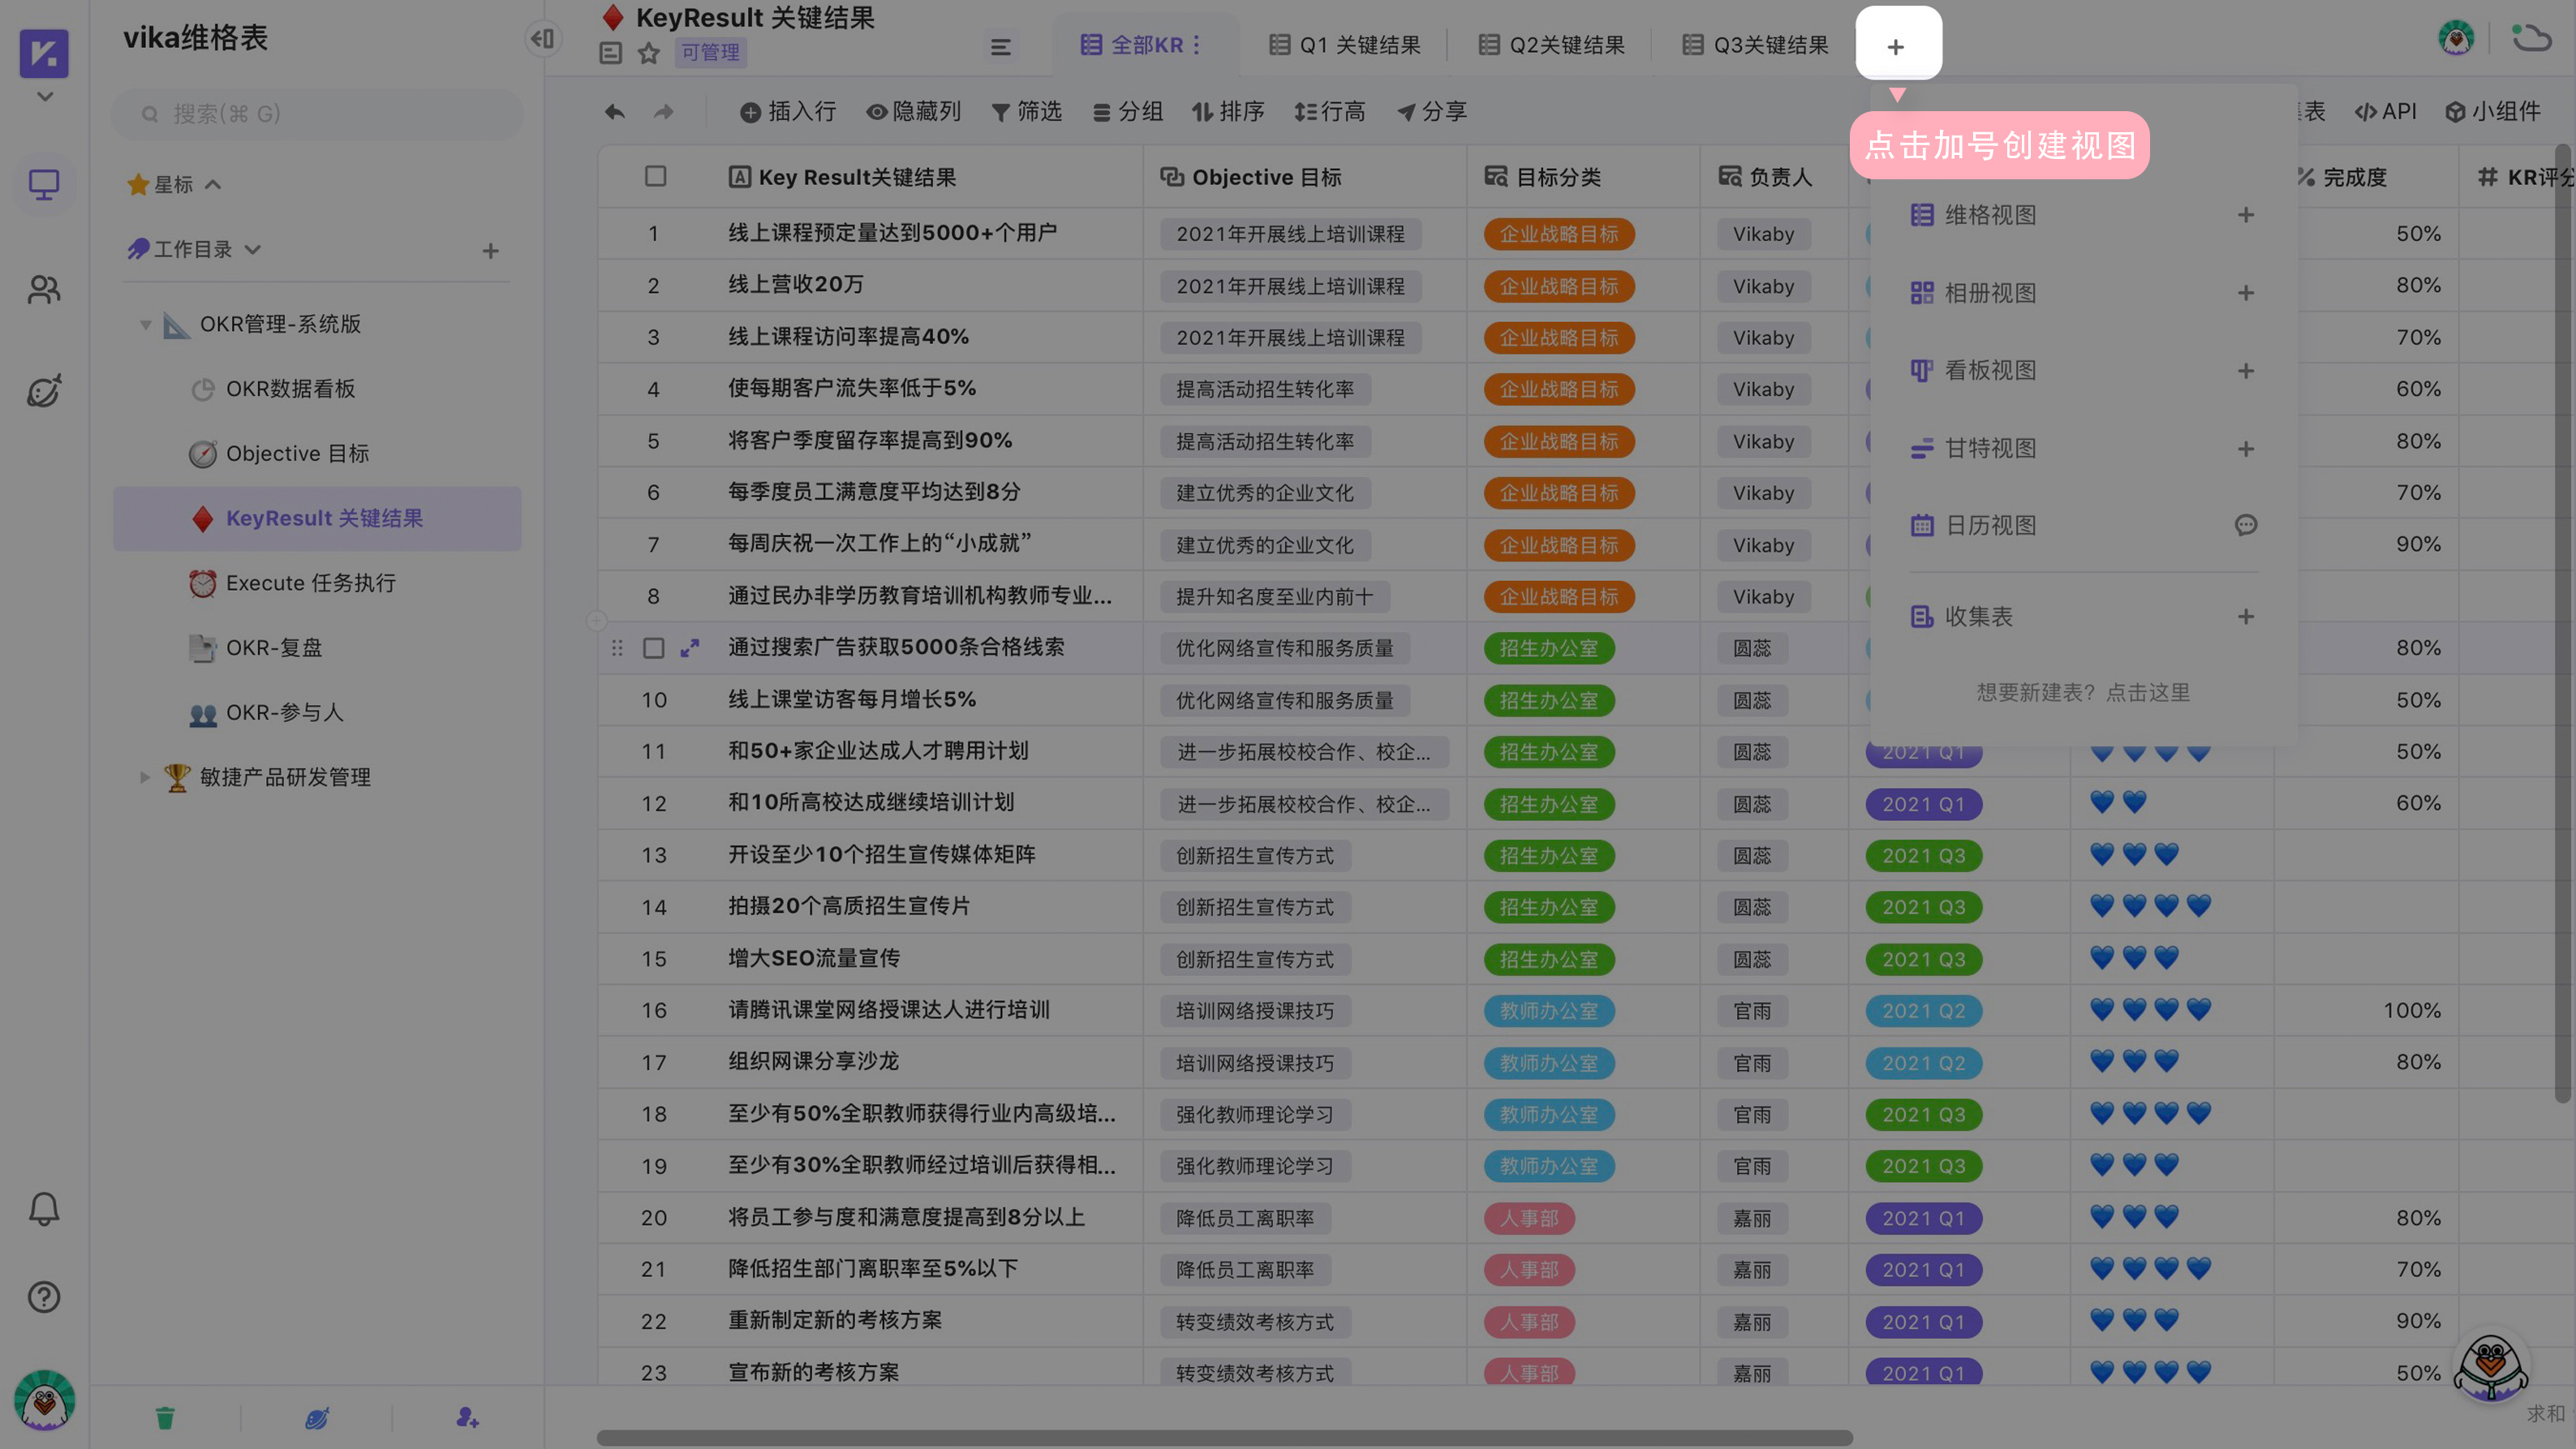Screen dimensions: 2576x1449
Task: Collapse the 星标 starred section
Action: point(213,184)
